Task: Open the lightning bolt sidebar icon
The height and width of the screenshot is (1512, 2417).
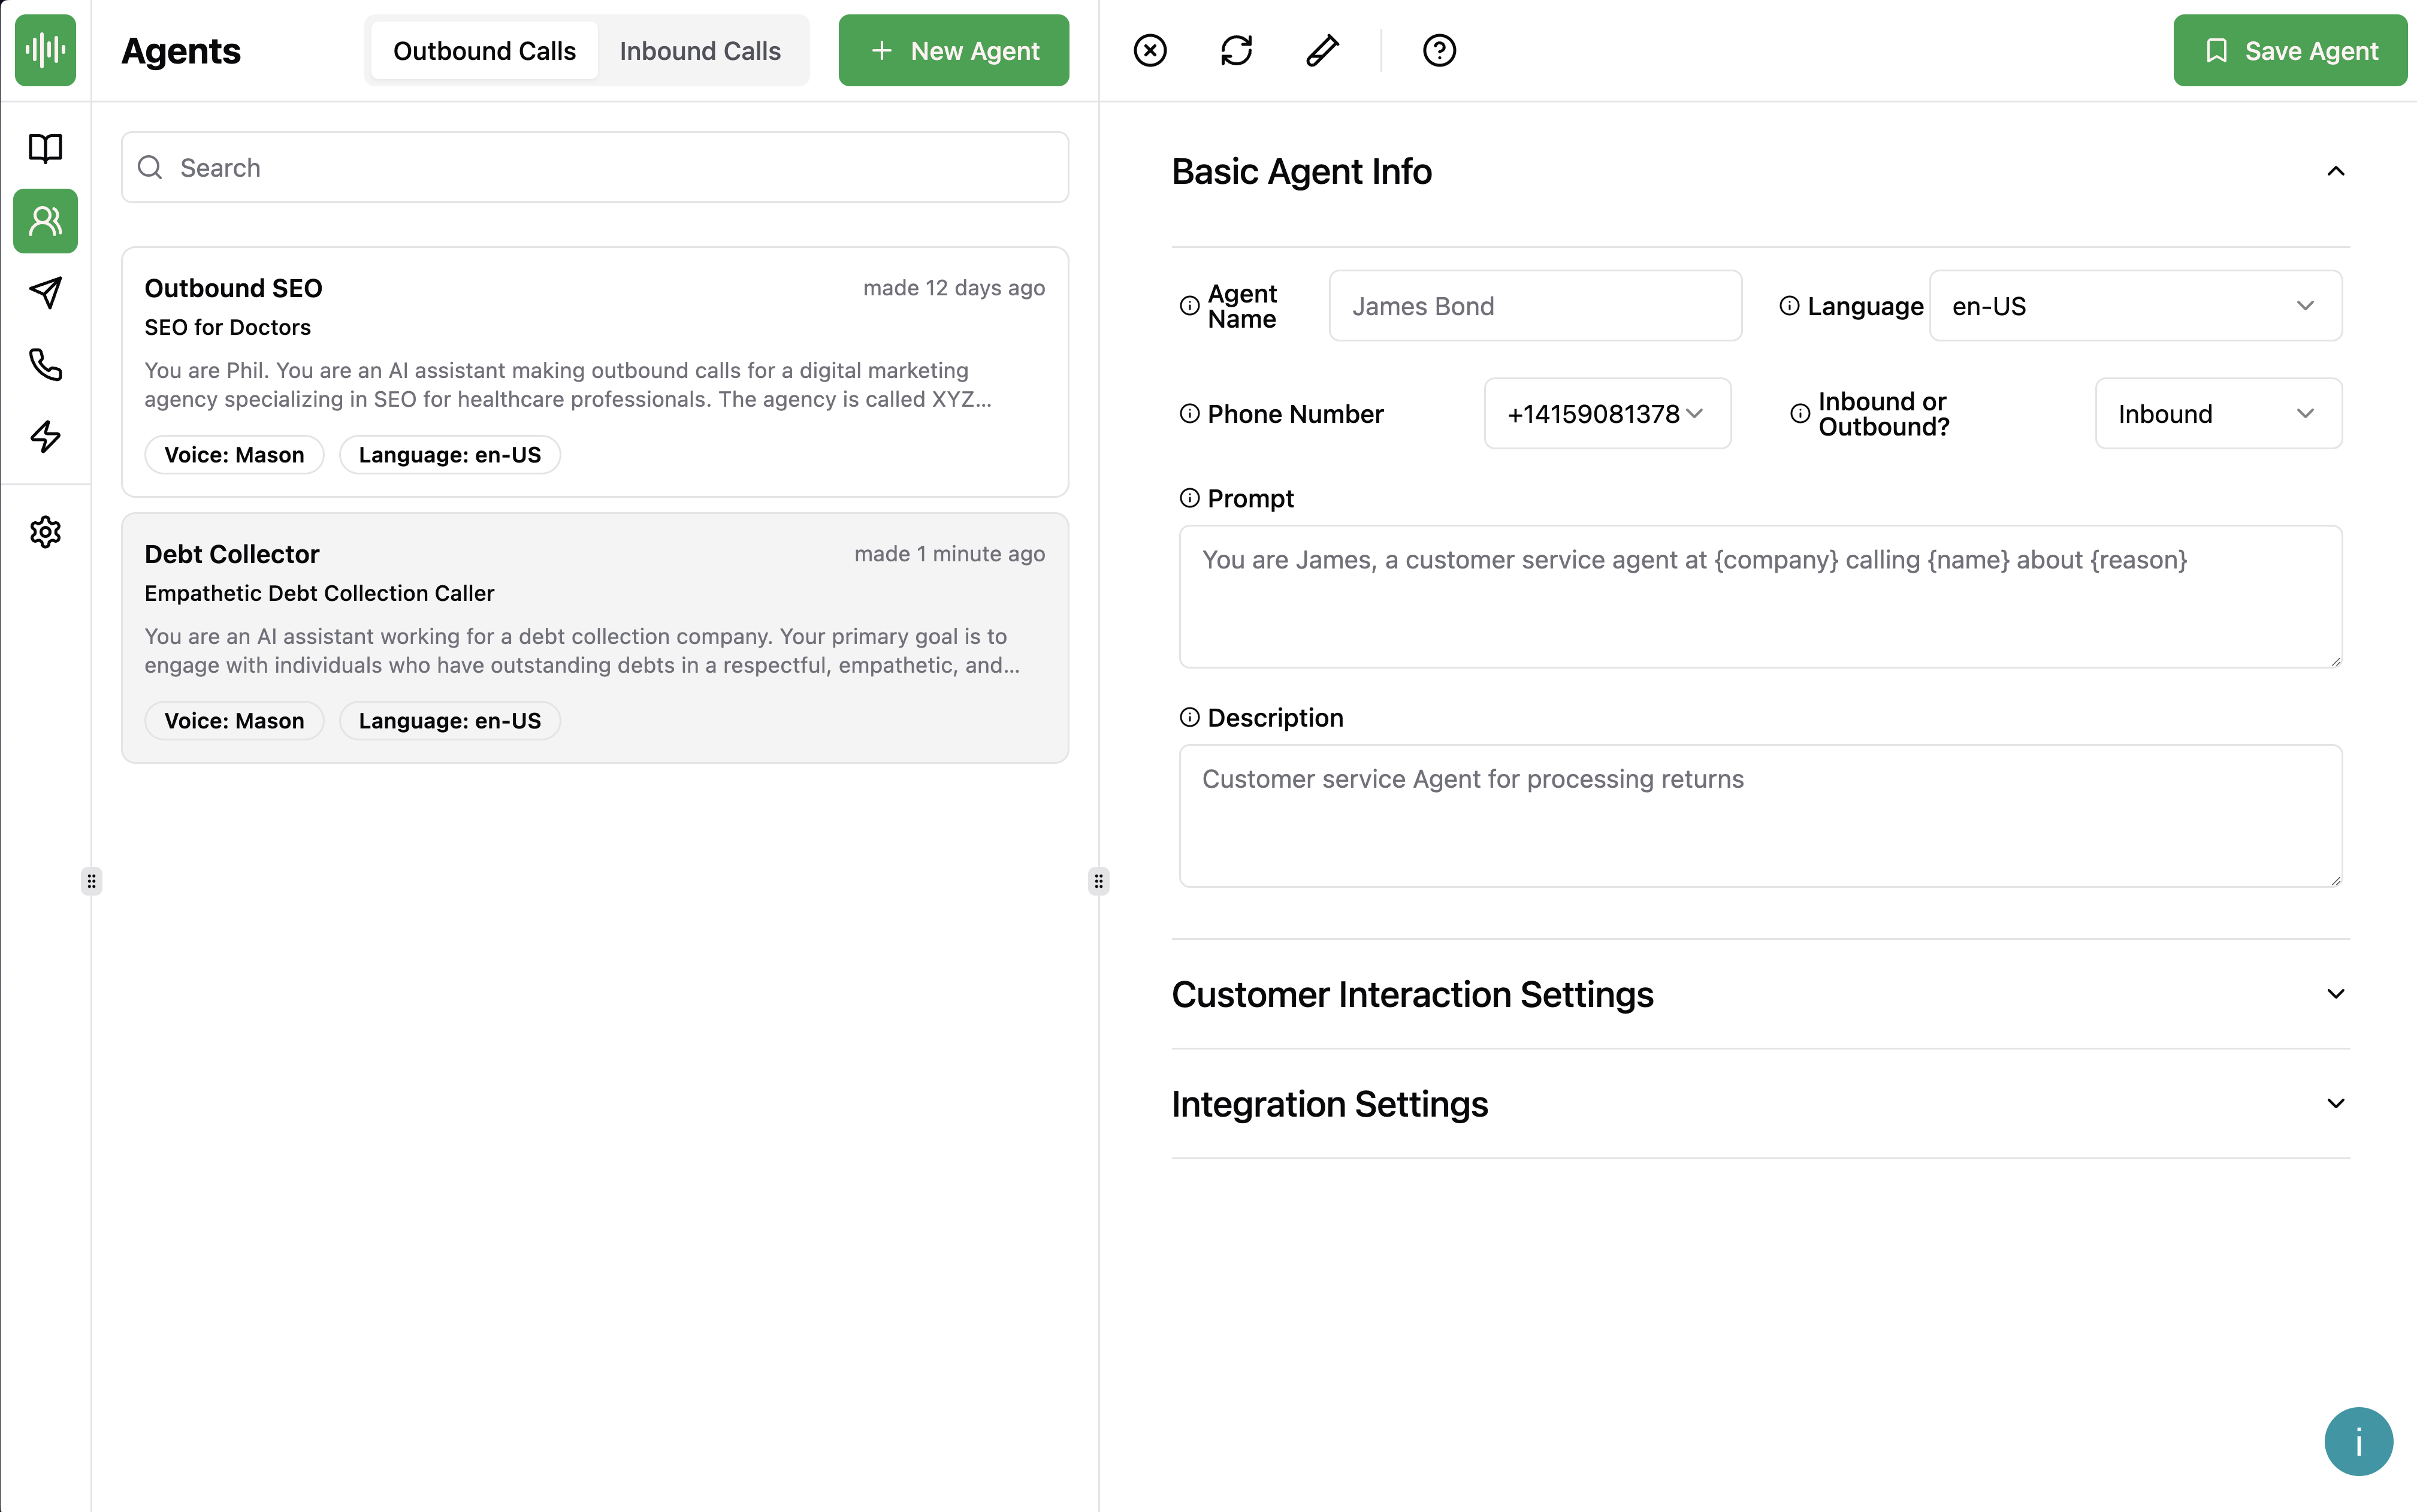Action: click(45, 436)
